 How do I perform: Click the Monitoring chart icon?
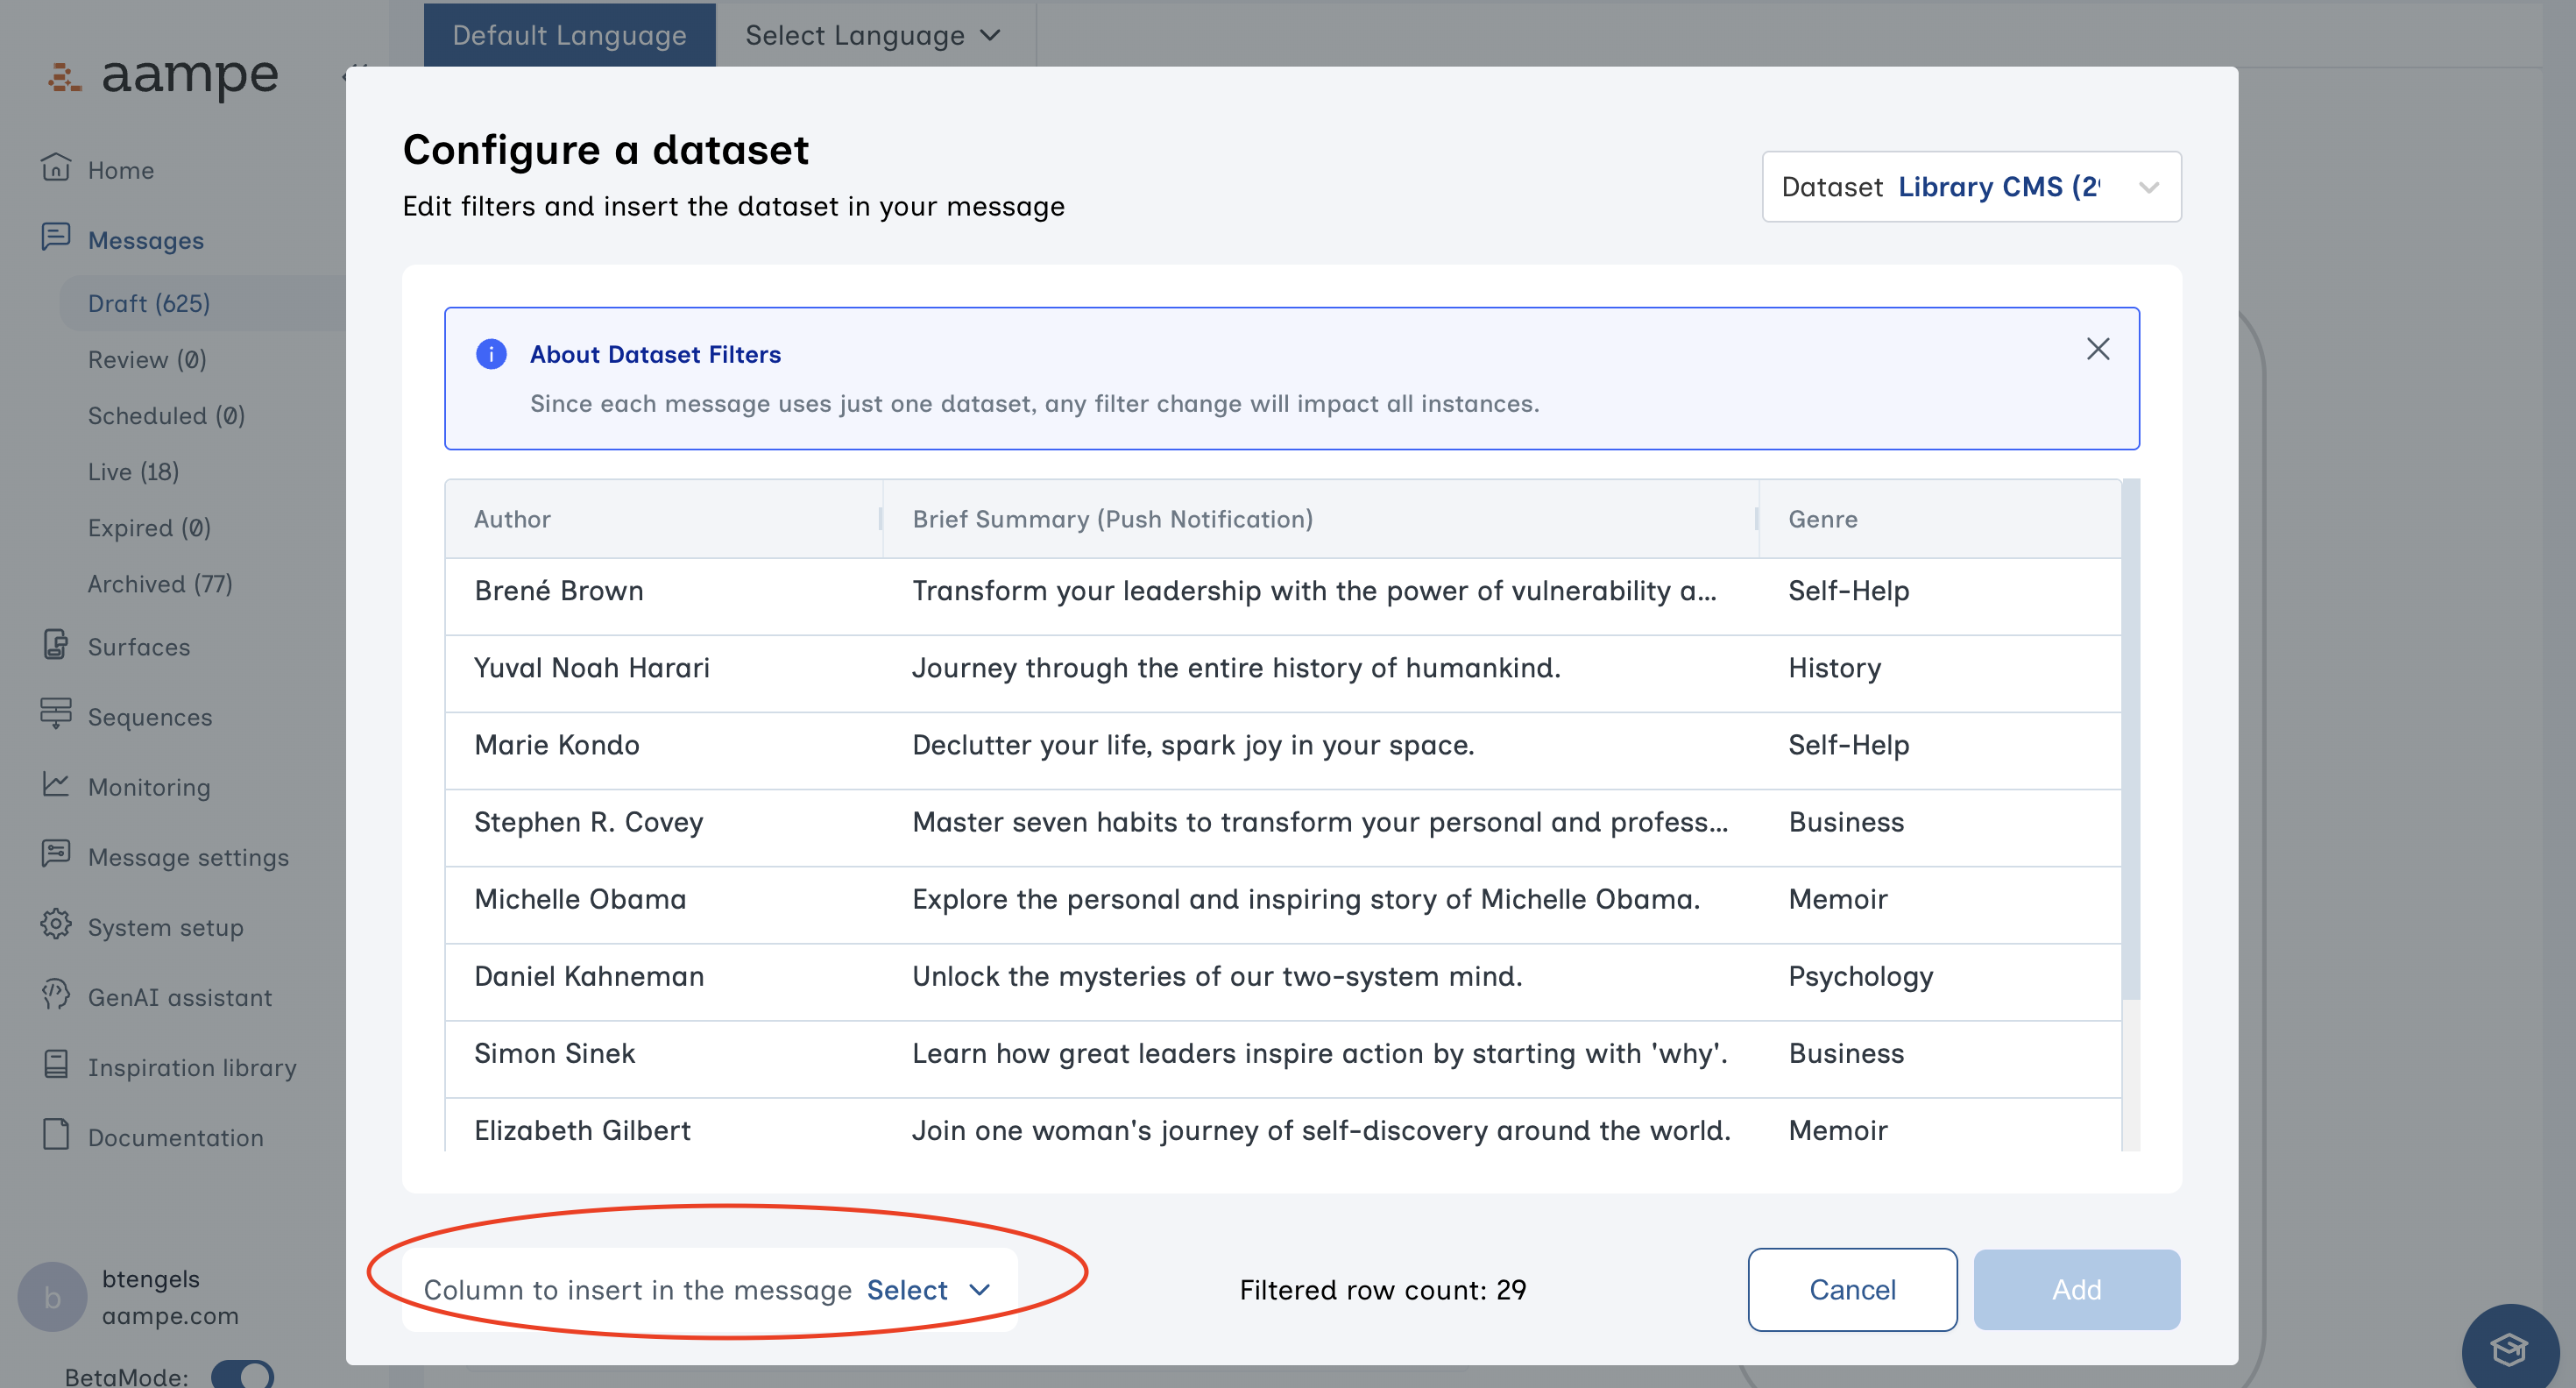pyautogui.click(x=56, y=785)
